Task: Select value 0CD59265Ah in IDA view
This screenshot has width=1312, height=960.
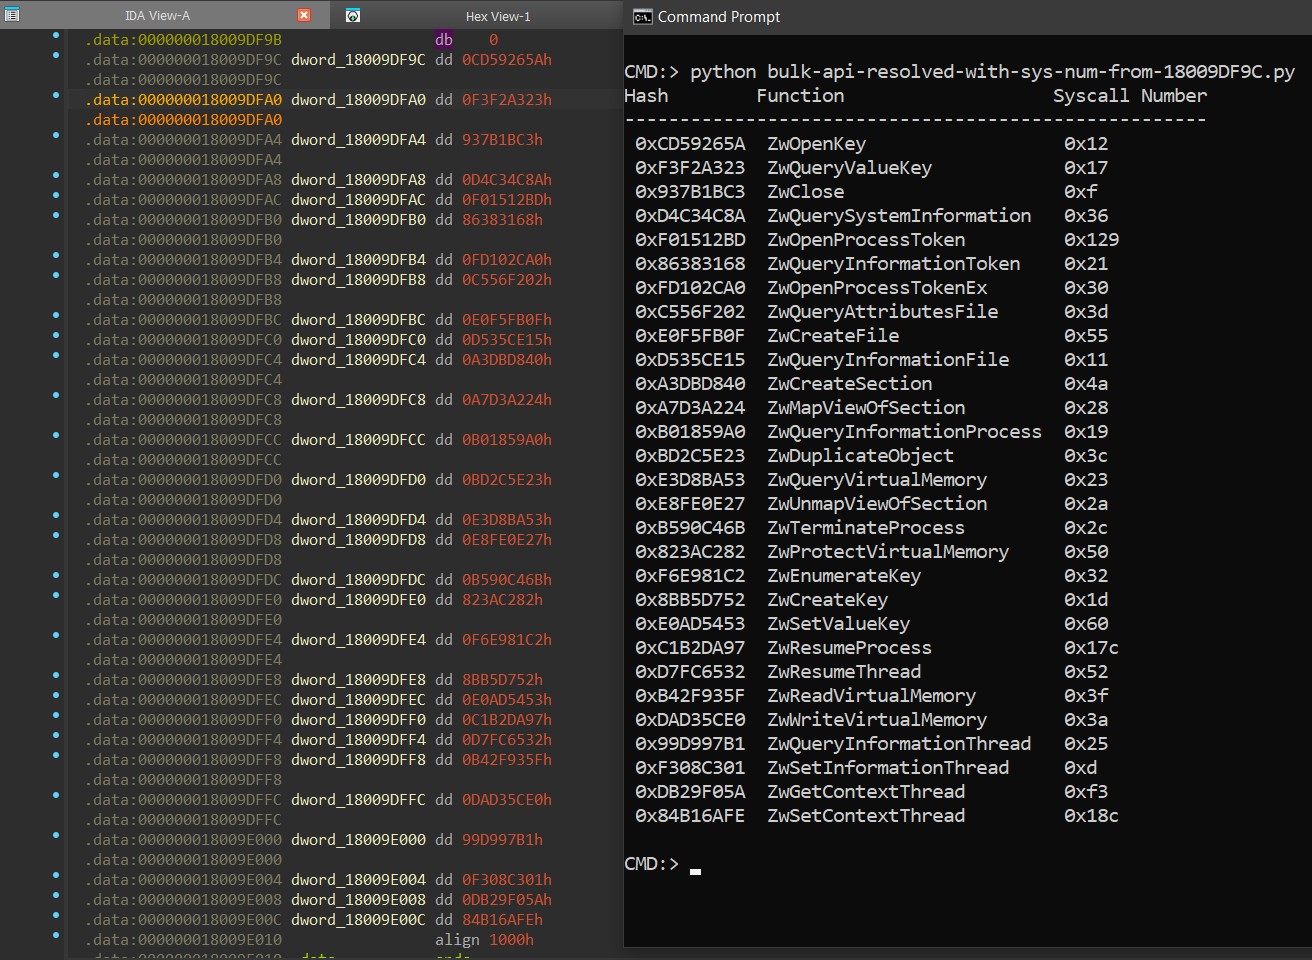Action: [x=507, y=60]
